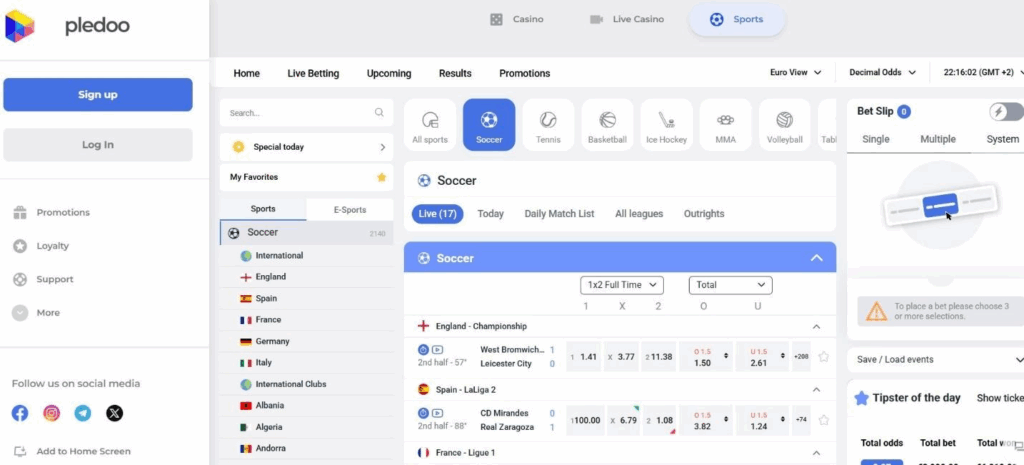The width and height of the screenshot is (1024, 465).
Task: Choose the Ice Hockey sport icon
Action: (x=666, y=125)
